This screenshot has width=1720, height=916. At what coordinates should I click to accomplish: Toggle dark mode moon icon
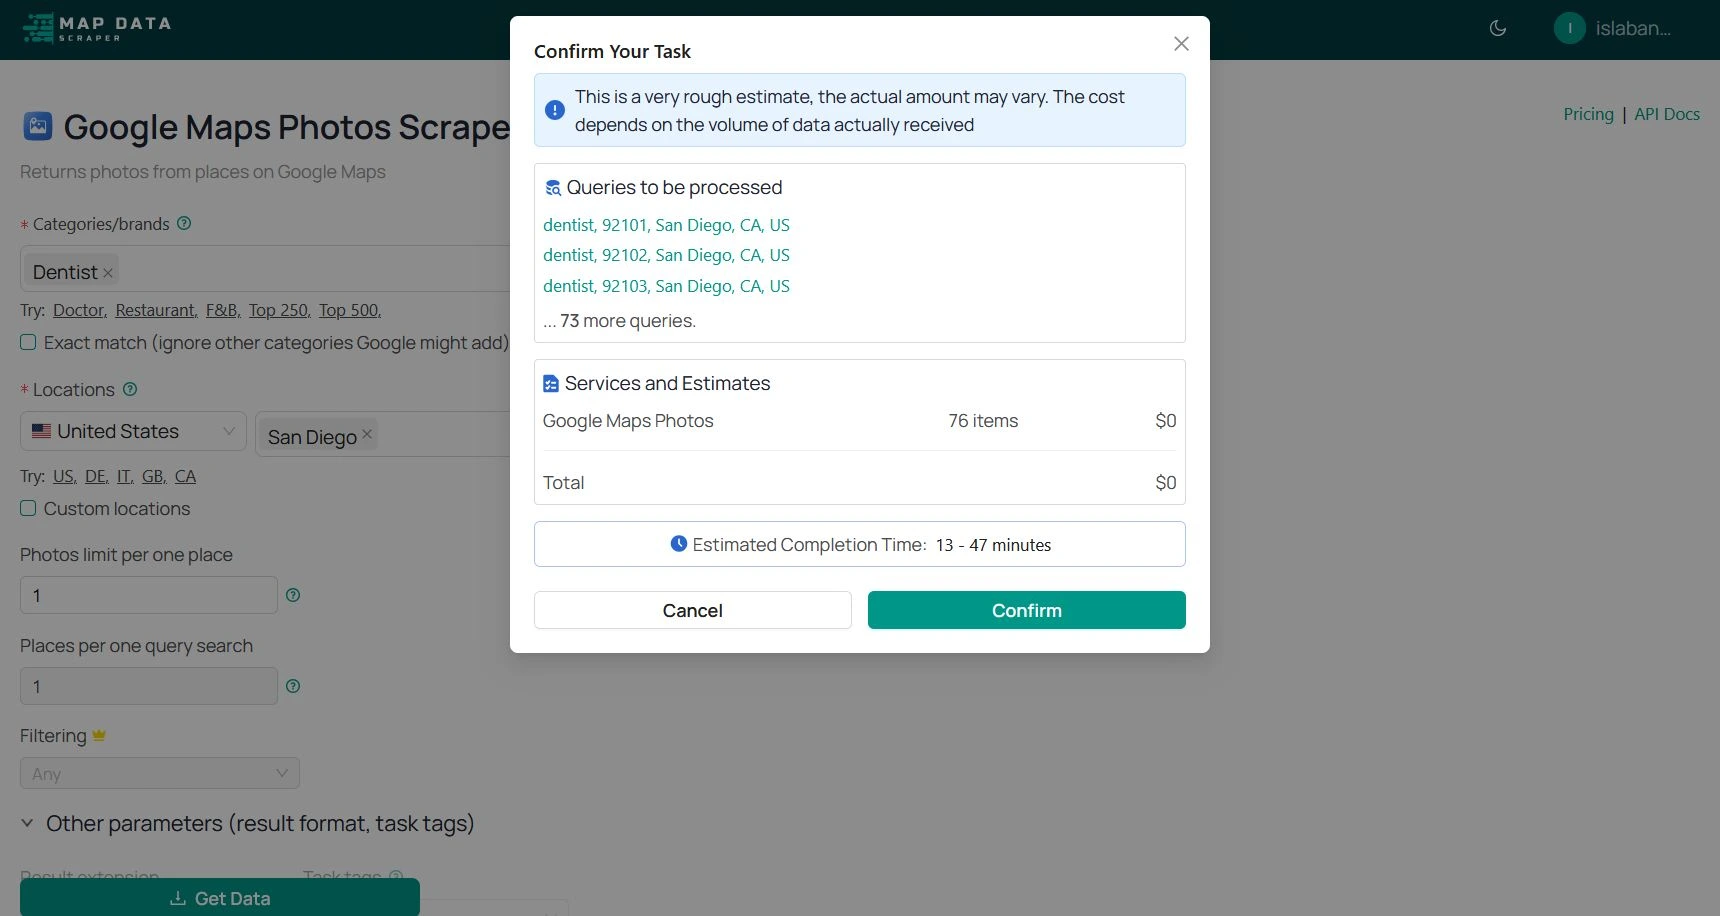pos(1498,28)
